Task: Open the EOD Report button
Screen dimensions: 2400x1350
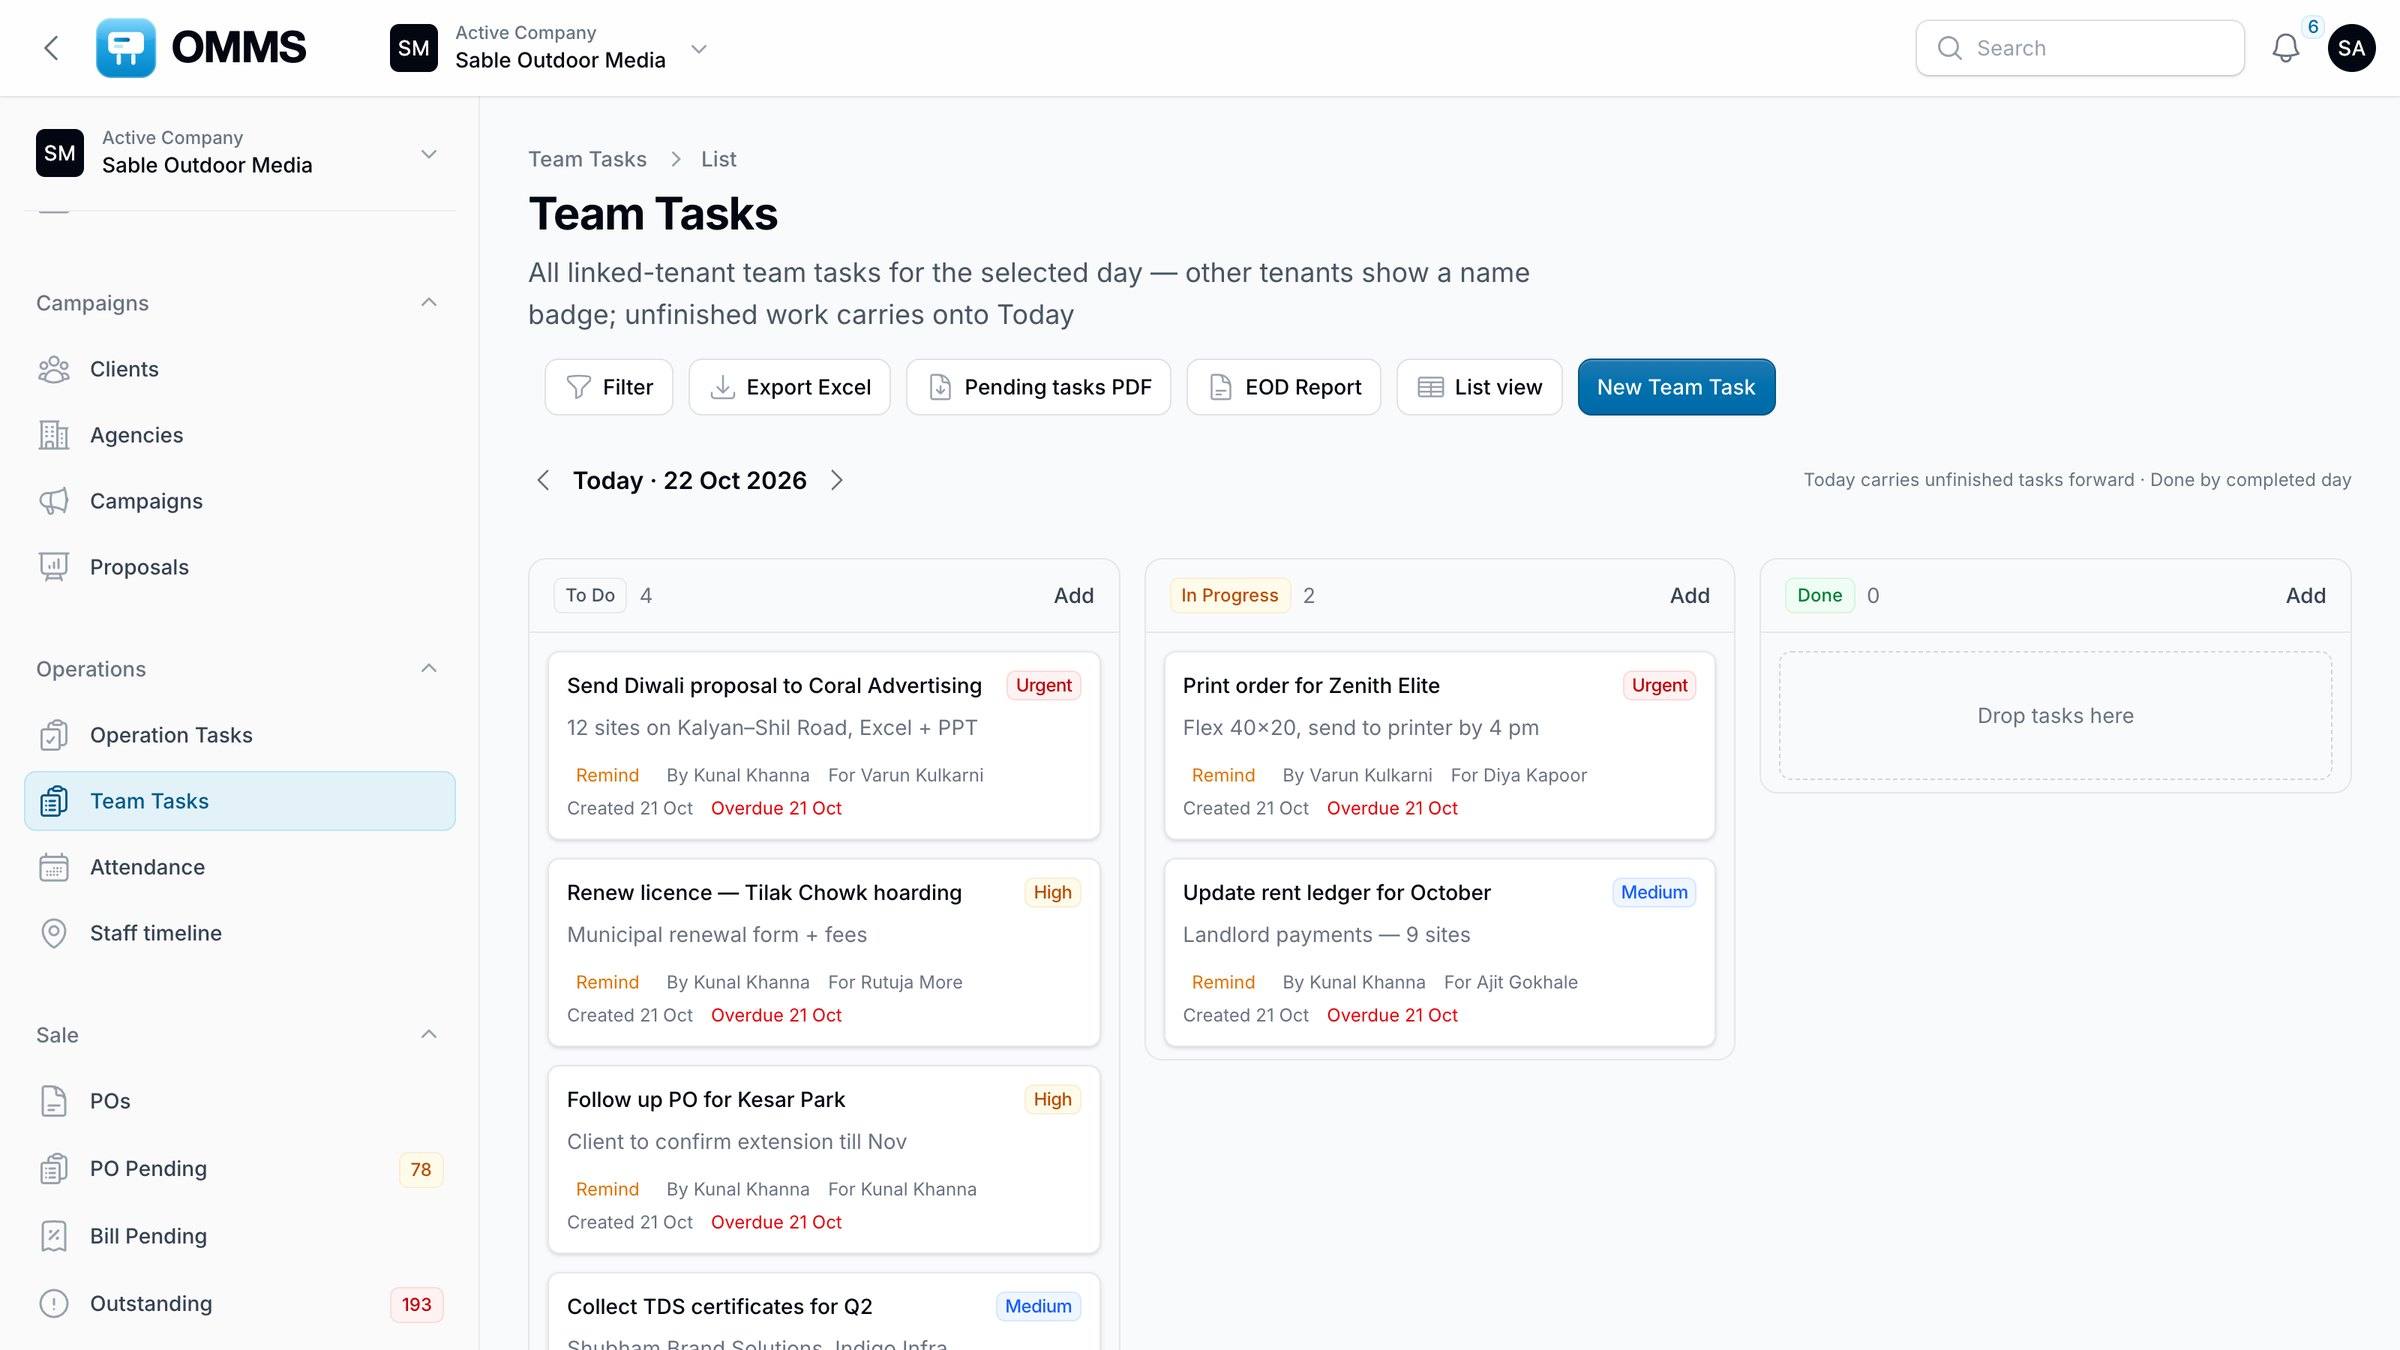Action: click(x=1284, y=387)
